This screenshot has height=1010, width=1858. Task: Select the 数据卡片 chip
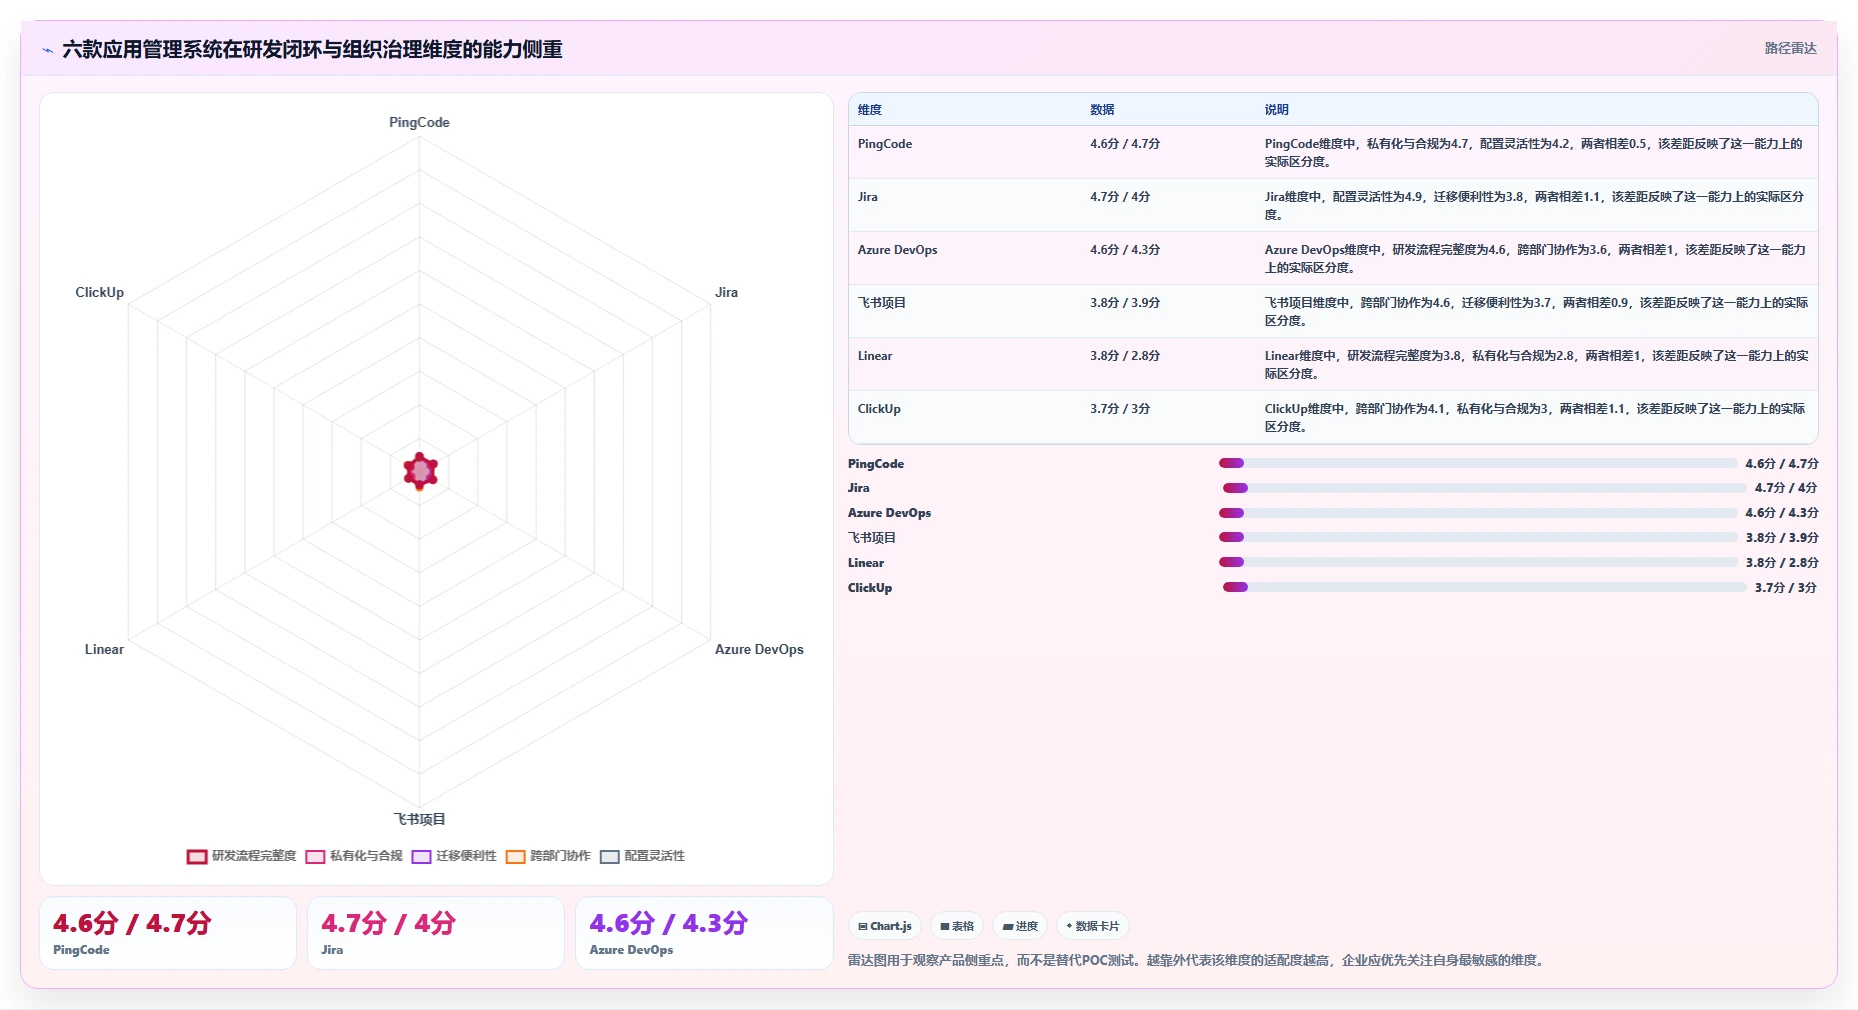(x=1092, y=926)
